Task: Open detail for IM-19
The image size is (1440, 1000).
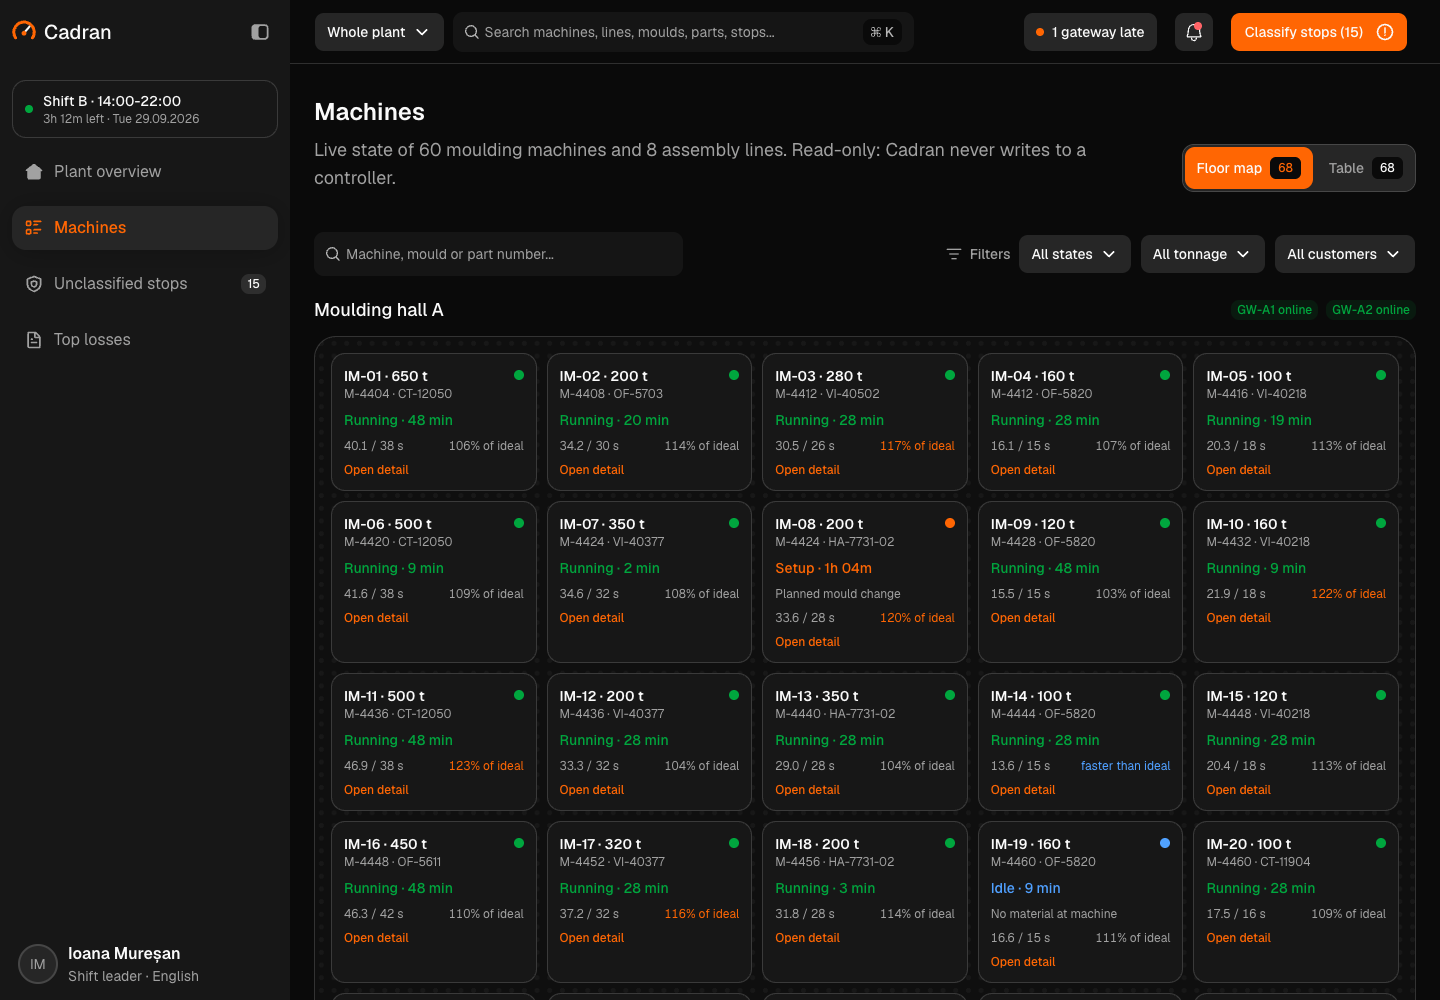Action: click(x=1023, y=962)
